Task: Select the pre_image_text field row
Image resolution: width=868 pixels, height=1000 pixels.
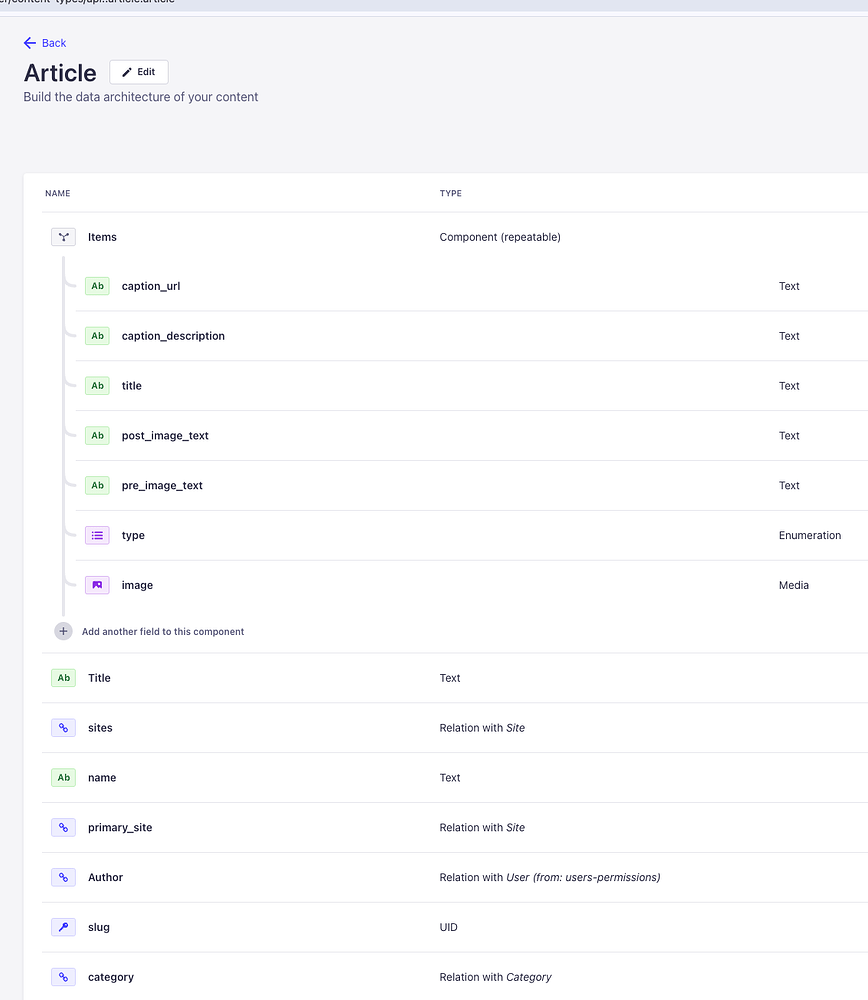Action: [472, 485]
